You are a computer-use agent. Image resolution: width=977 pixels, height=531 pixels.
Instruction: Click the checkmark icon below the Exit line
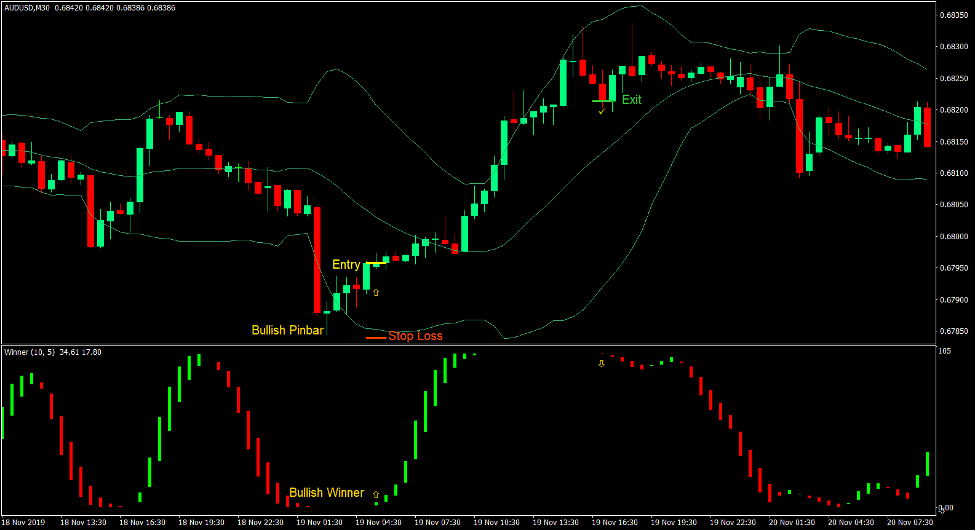click(x=601, y=111)
